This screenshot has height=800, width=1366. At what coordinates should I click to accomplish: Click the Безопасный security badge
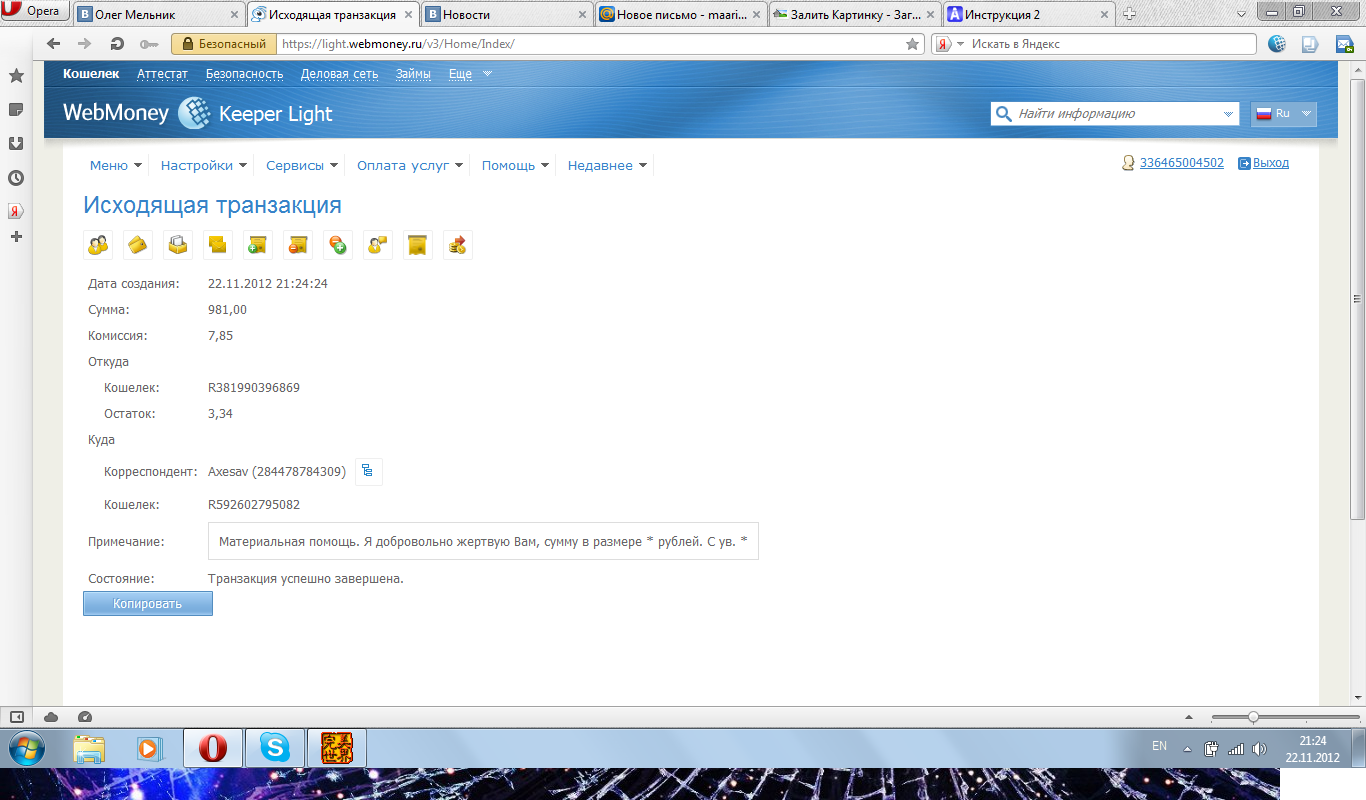(224, 44)
